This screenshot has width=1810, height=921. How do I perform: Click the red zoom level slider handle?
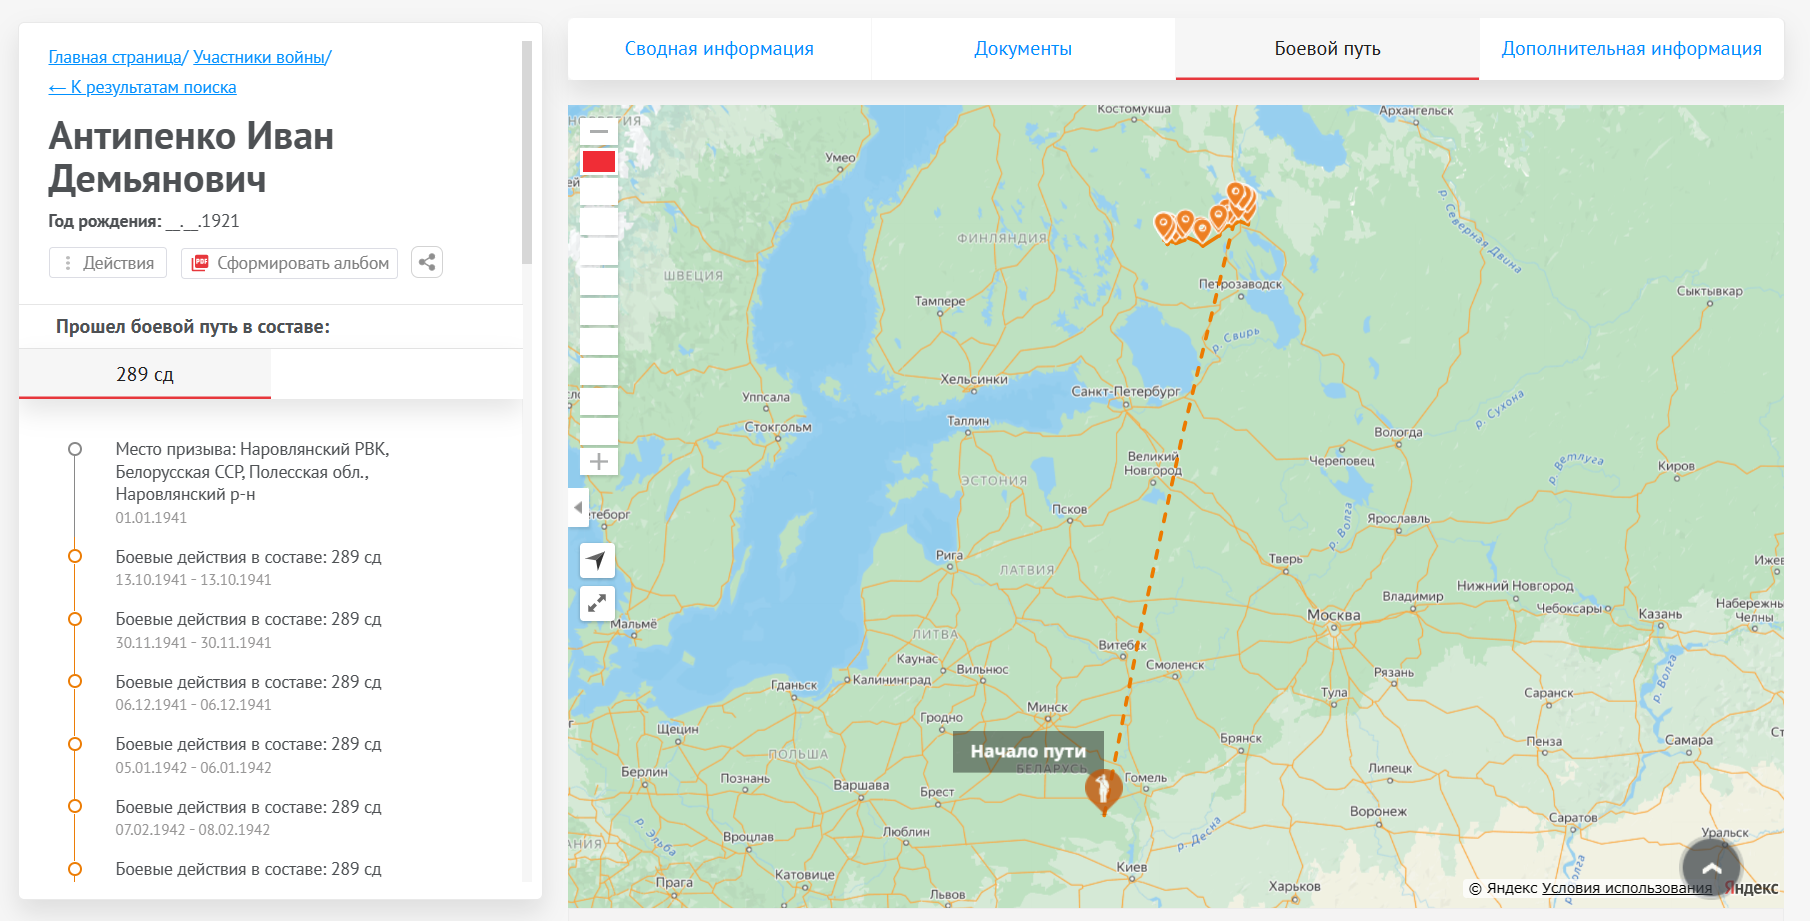click(x=598, y=161)
